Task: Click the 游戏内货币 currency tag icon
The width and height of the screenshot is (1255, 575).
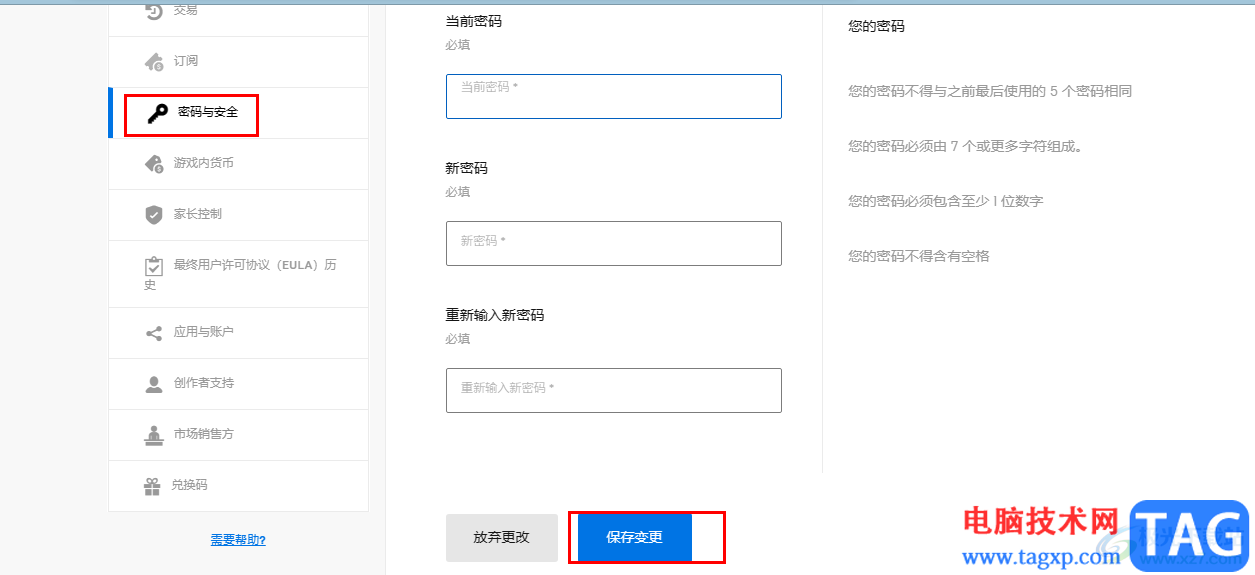Action: pyautogui.click(x=154, y=163)
